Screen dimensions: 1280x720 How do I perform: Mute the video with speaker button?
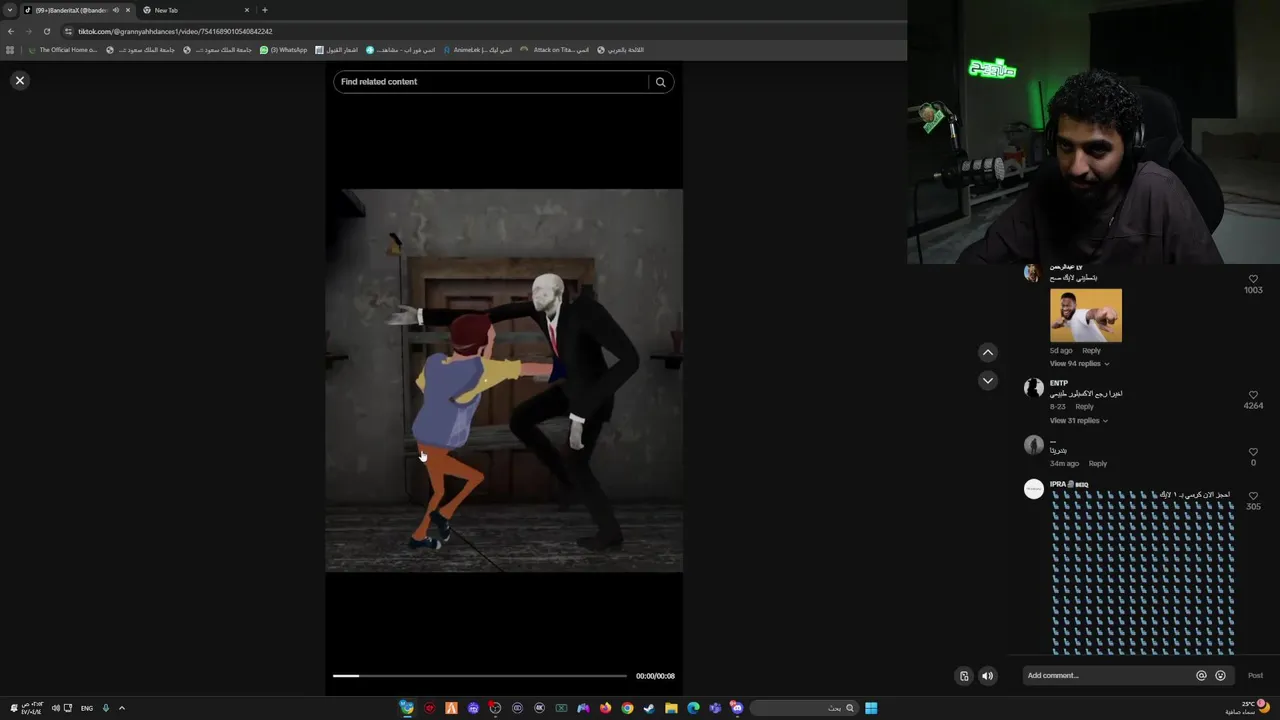pyautogui.click(x=987, y=676)
